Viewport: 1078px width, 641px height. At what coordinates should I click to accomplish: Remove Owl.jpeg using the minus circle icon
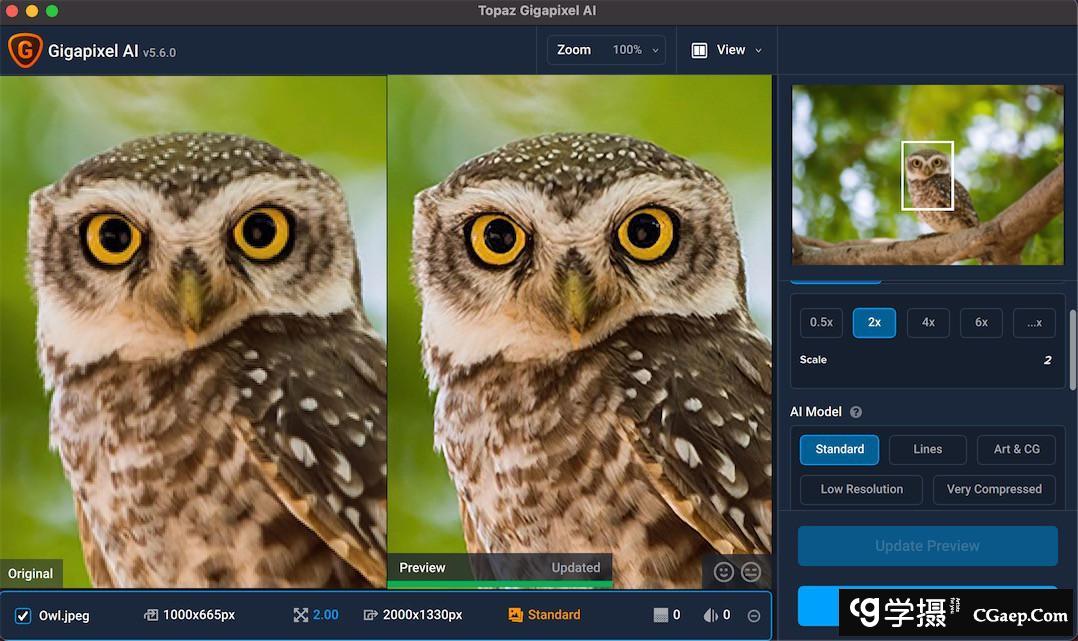coord(754,616)
